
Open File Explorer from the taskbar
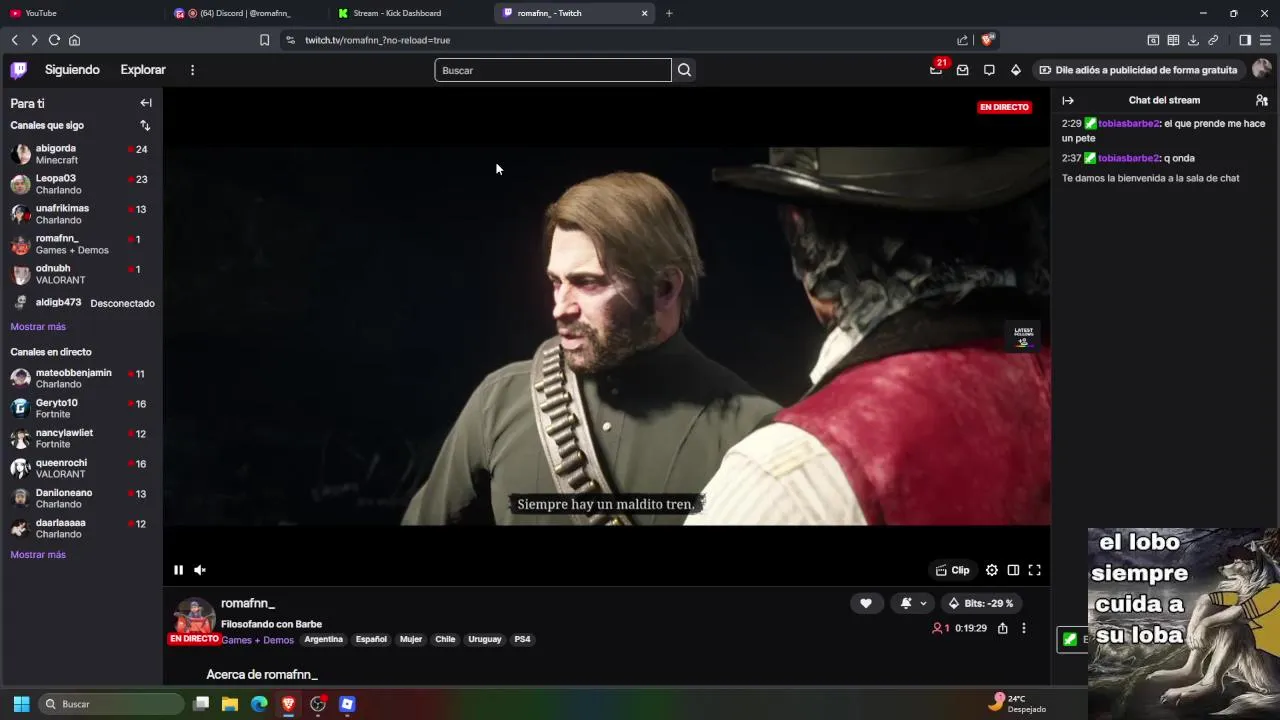pos(230,704)
